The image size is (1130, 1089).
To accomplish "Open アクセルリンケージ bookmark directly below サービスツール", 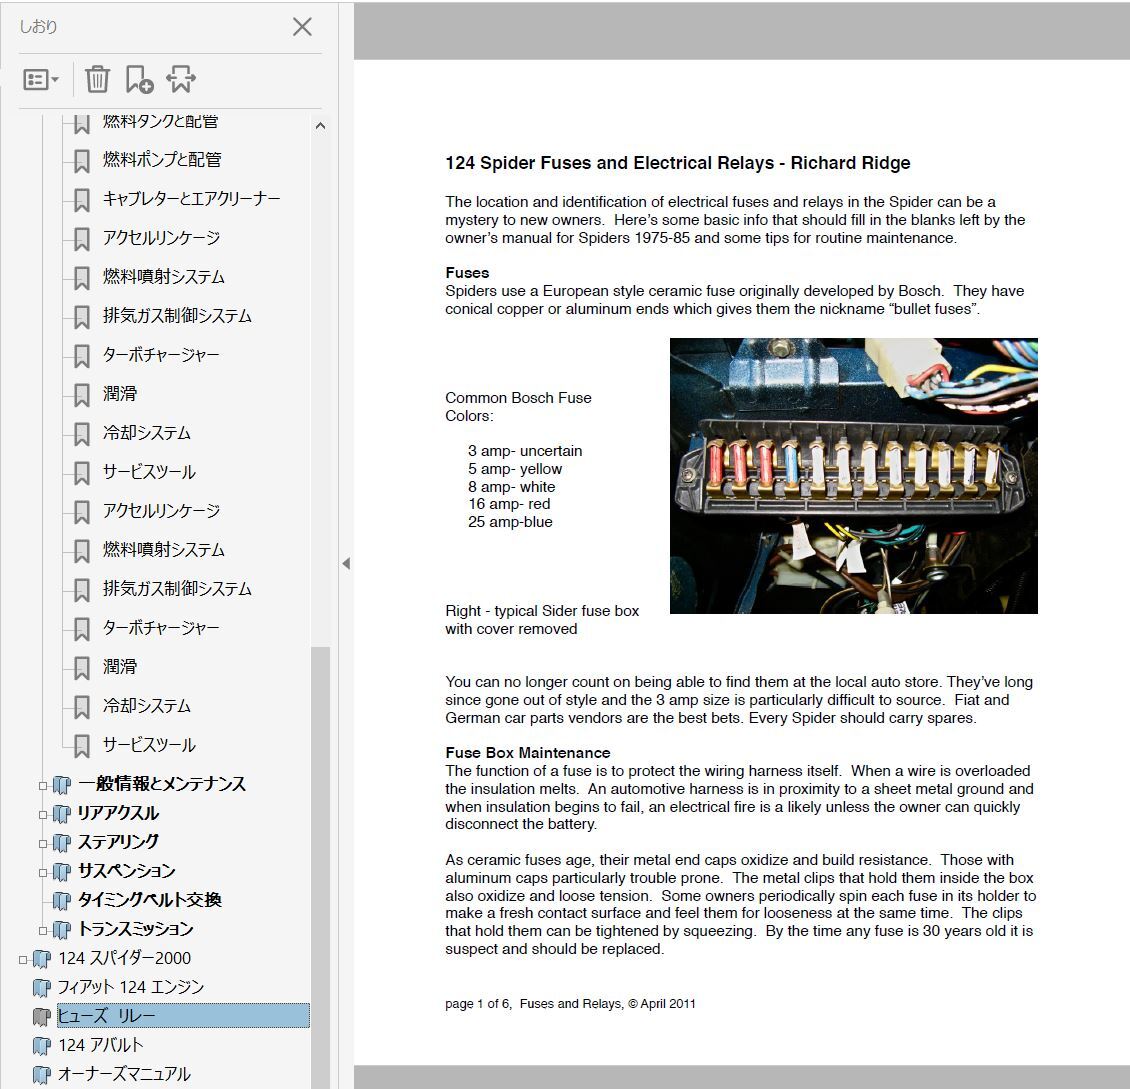I will pyautogui.click(x=161, y=510).
